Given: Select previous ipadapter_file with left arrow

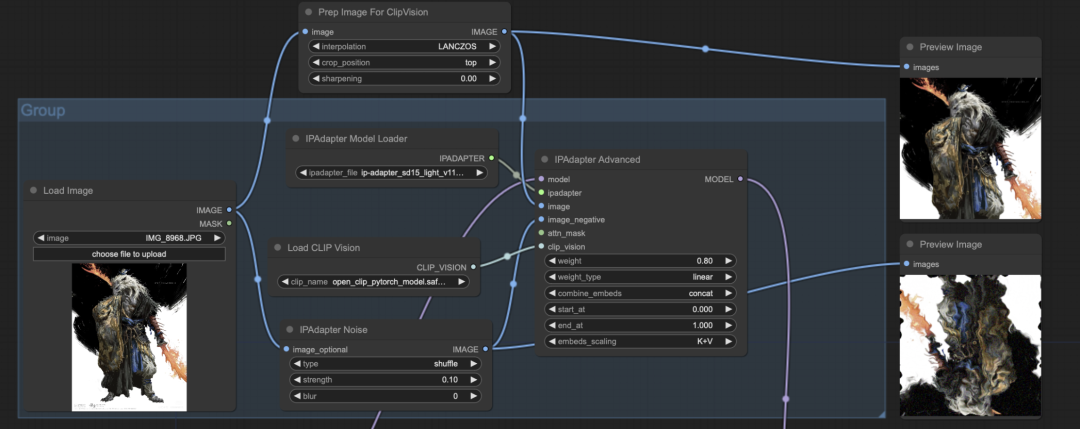Looking at the screenshot, I should click(x=303, y=173).
